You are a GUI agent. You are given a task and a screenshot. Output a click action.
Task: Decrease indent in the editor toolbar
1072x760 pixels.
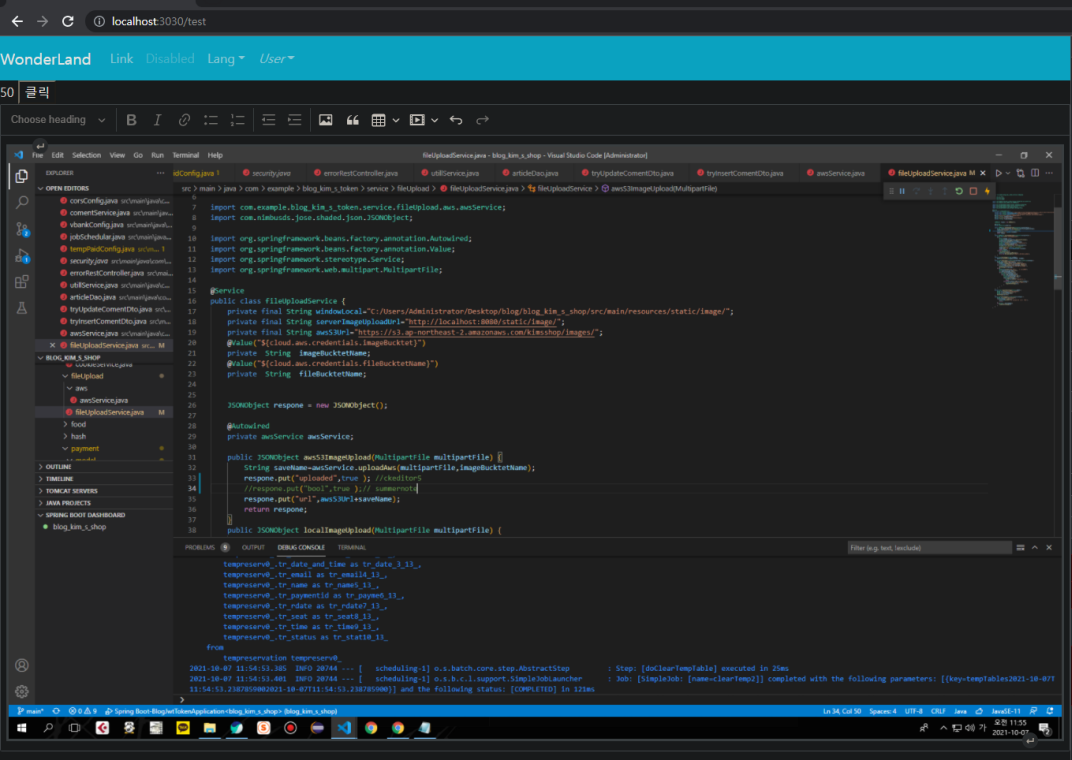point(268,120)
